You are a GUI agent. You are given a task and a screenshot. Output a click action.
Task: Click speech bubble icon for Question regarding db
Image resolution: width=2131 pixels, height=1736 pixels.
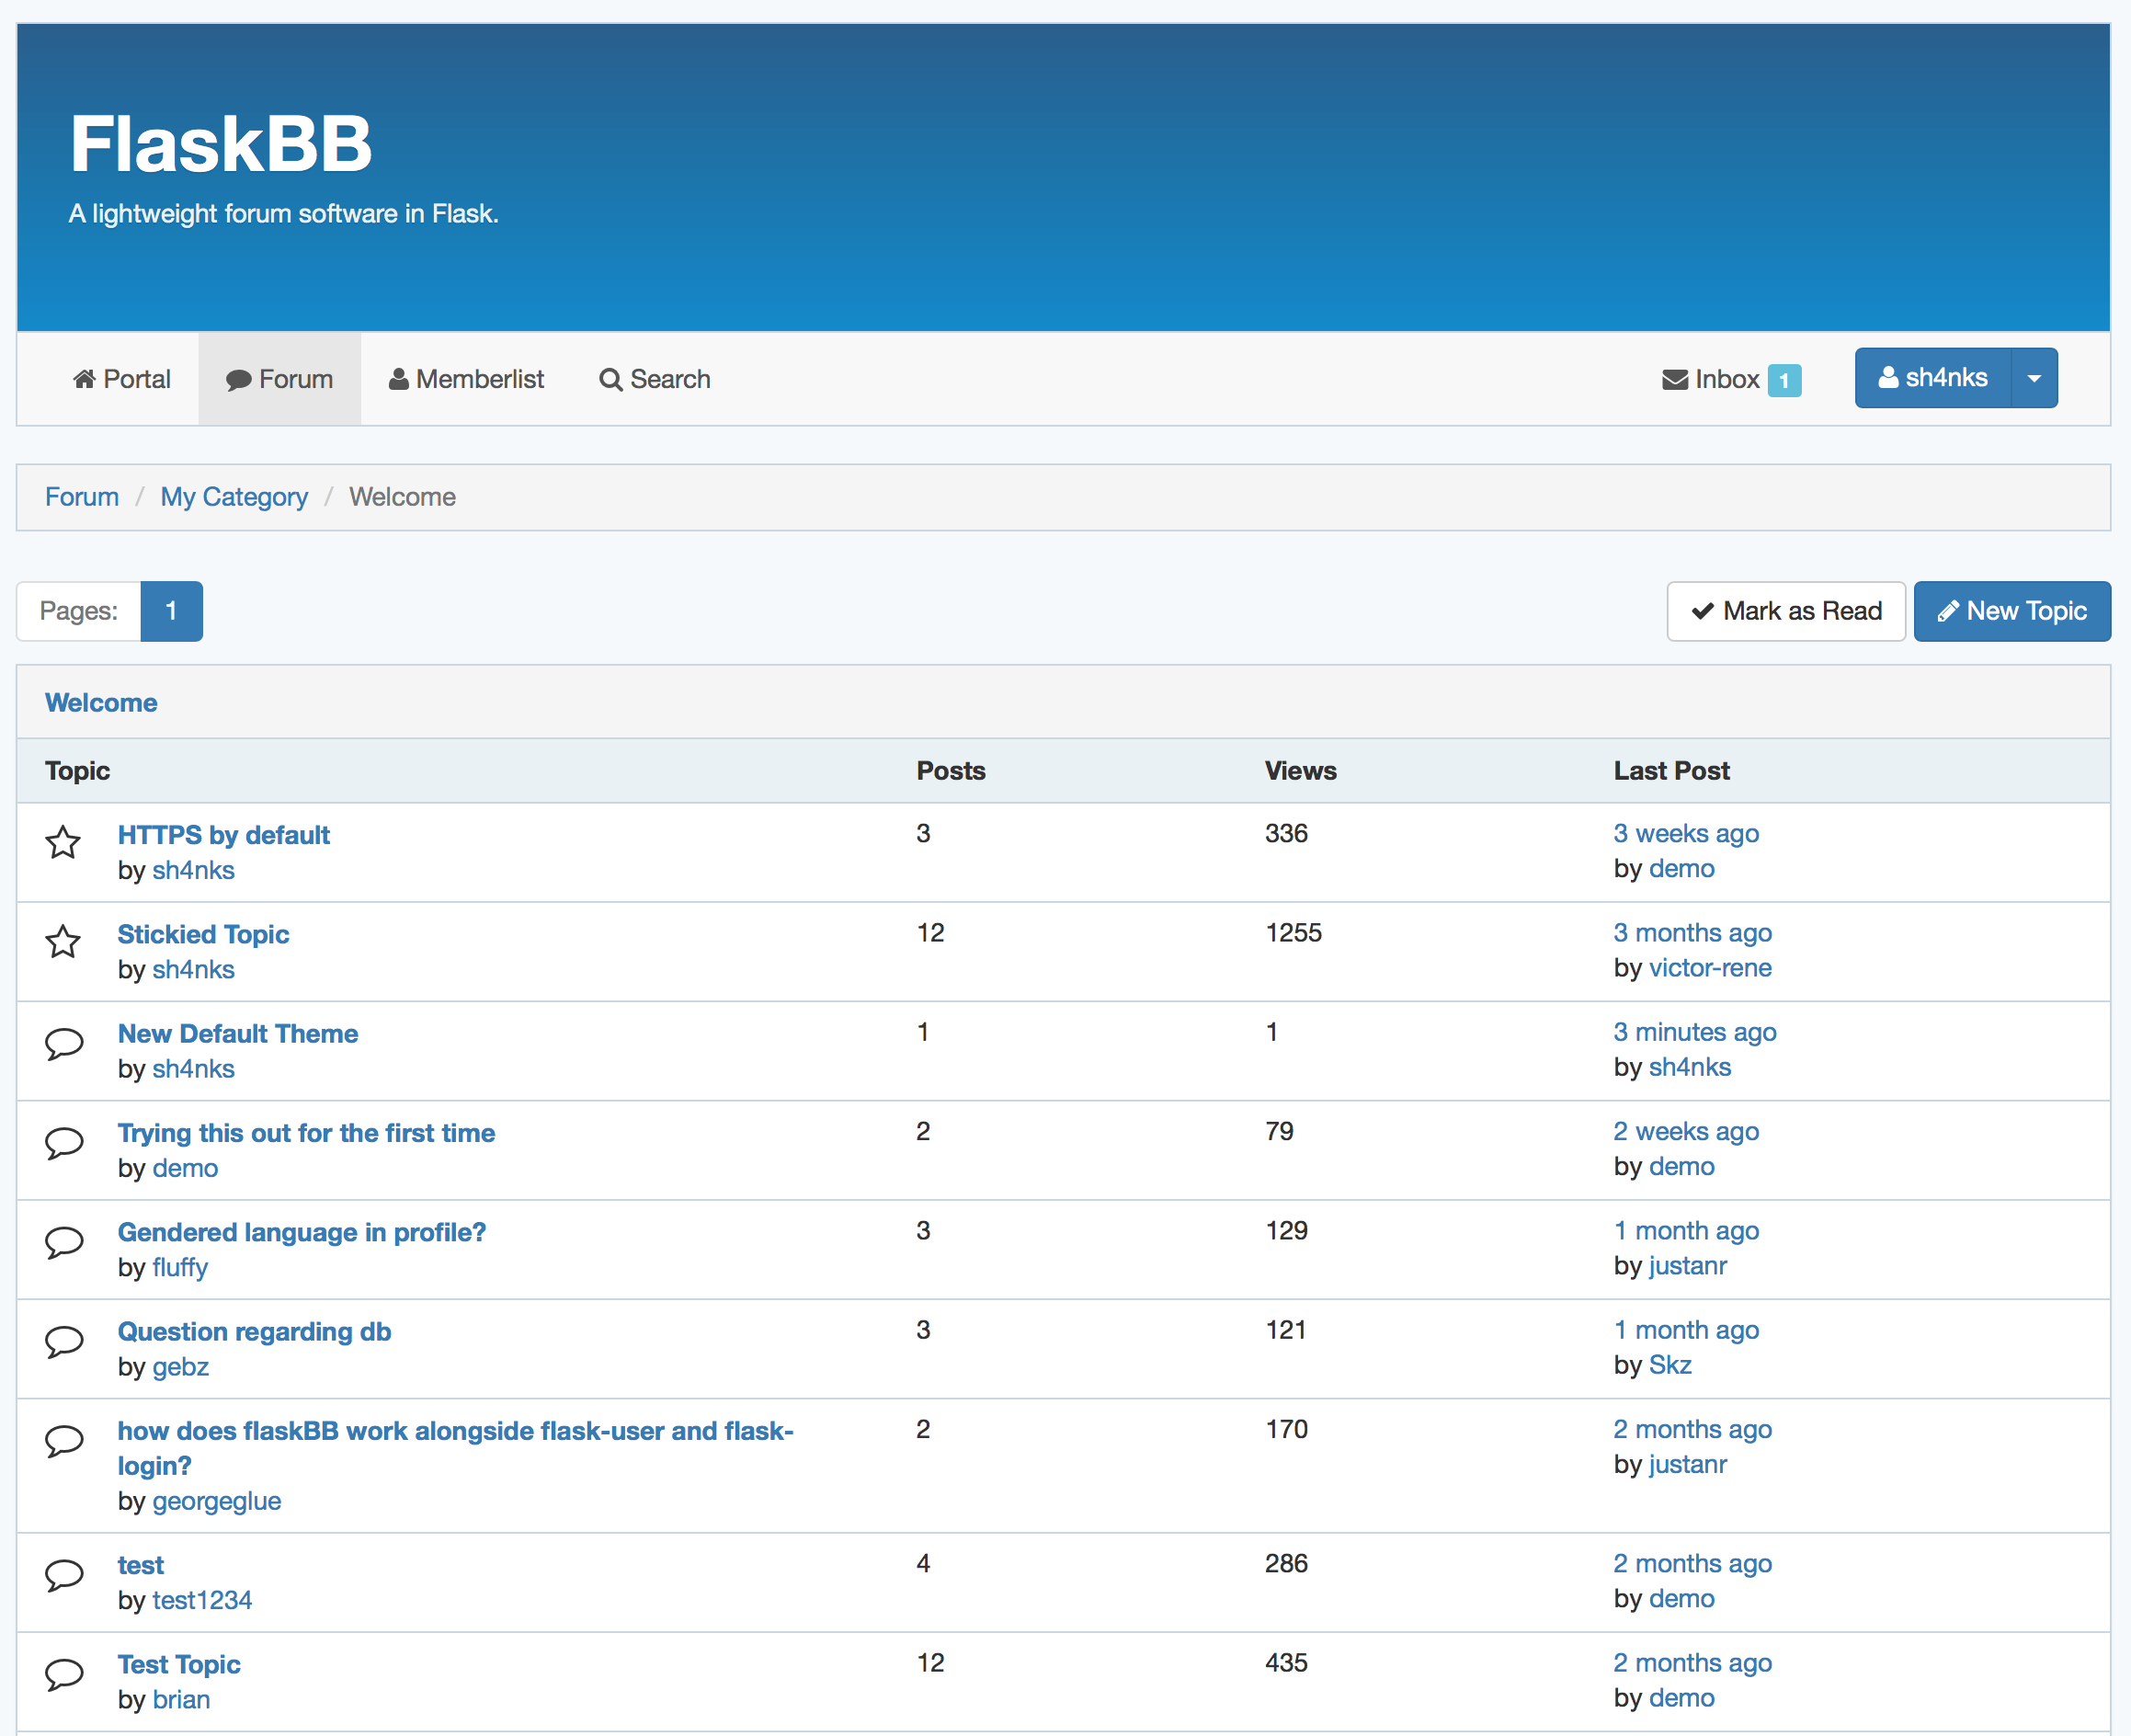click(64, 1340)
